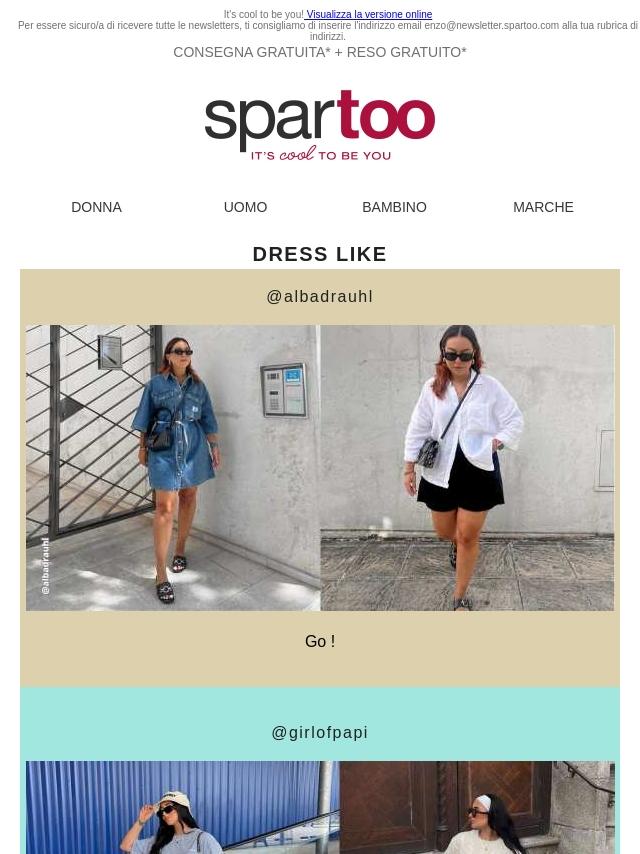This screenshot has height=854, width=640.
Task: Click the beige @albadrauhl section background
Action: pos(320,667)
